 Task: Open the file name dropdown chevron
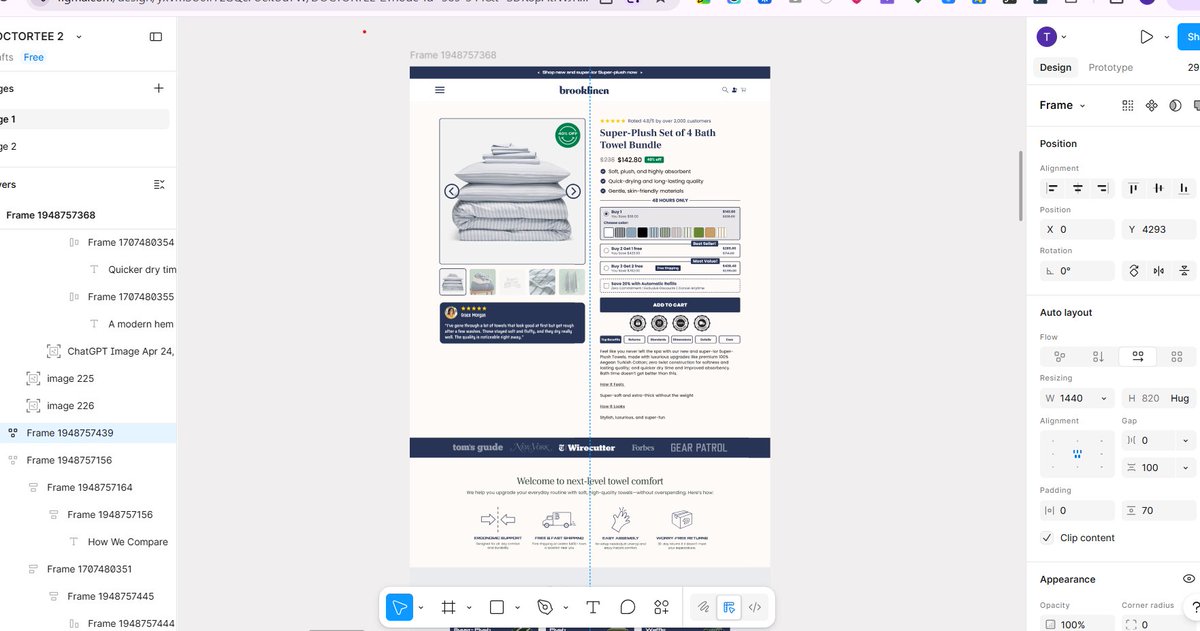click(79, 37)
